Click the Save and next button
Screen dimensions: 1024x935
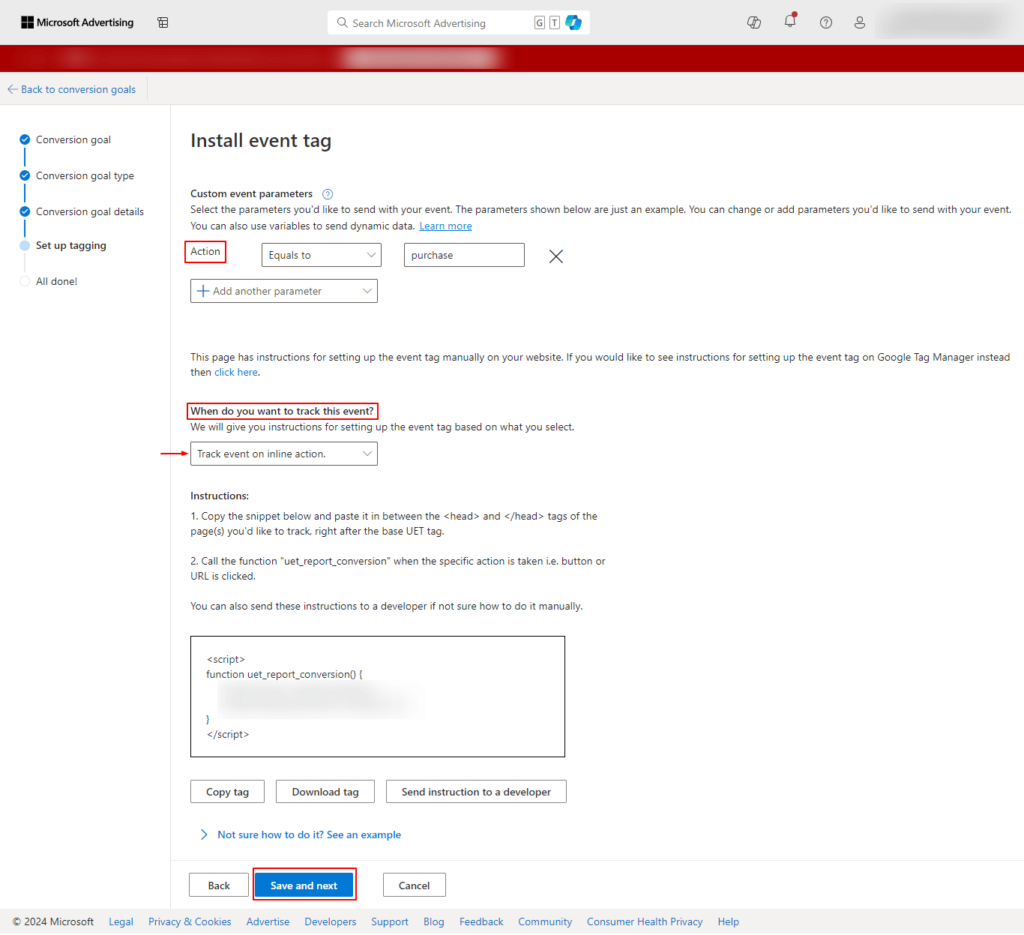pos(304,885)
